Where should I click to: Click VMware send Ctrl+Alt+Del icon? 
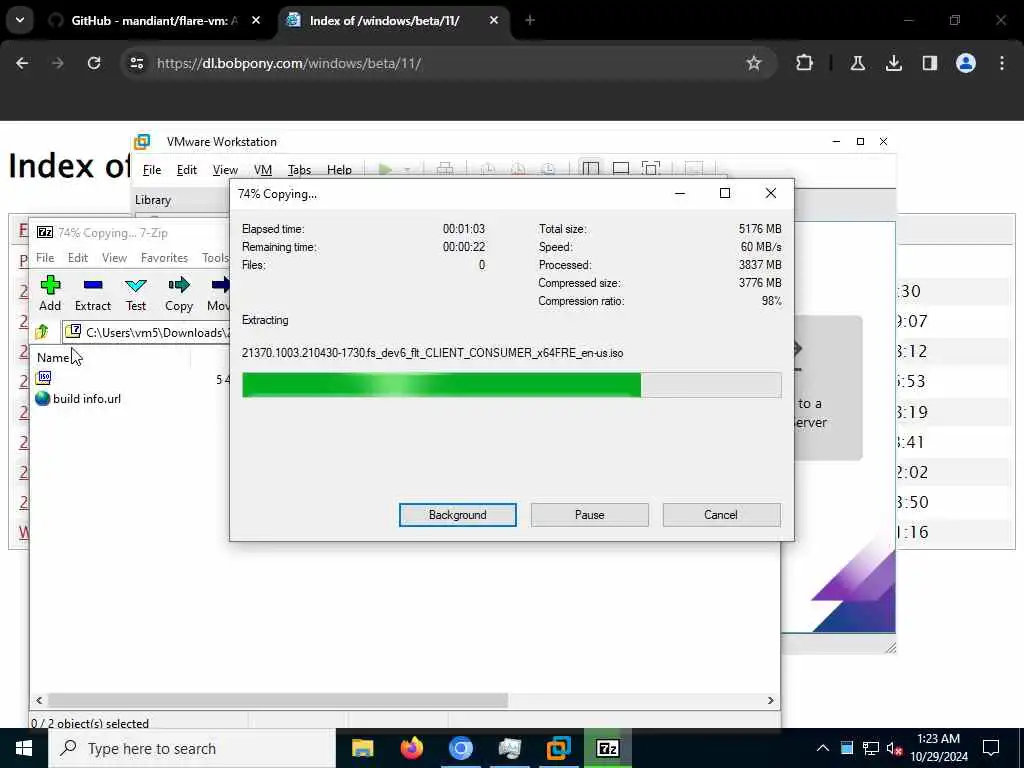tap(445, 169)
